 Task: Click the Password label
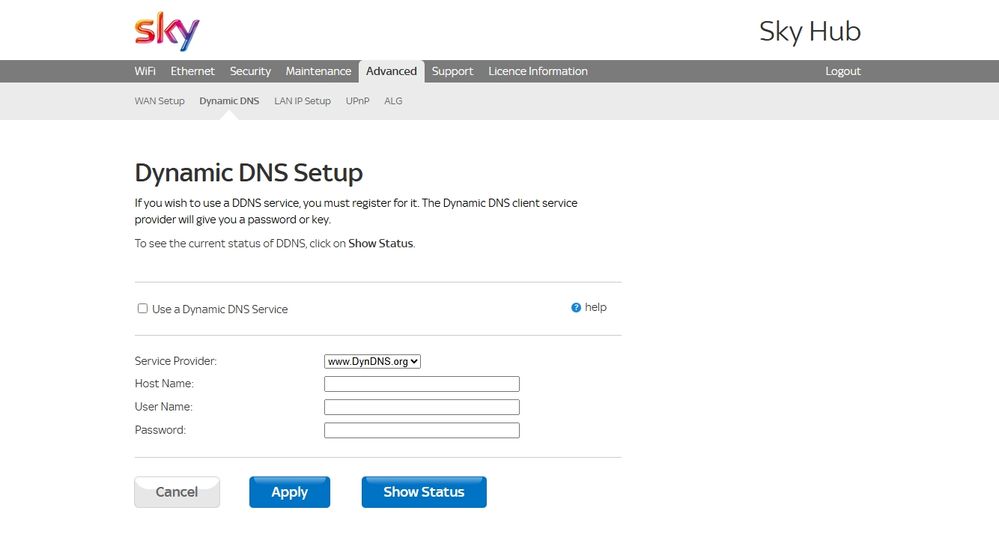pos(161,430)
